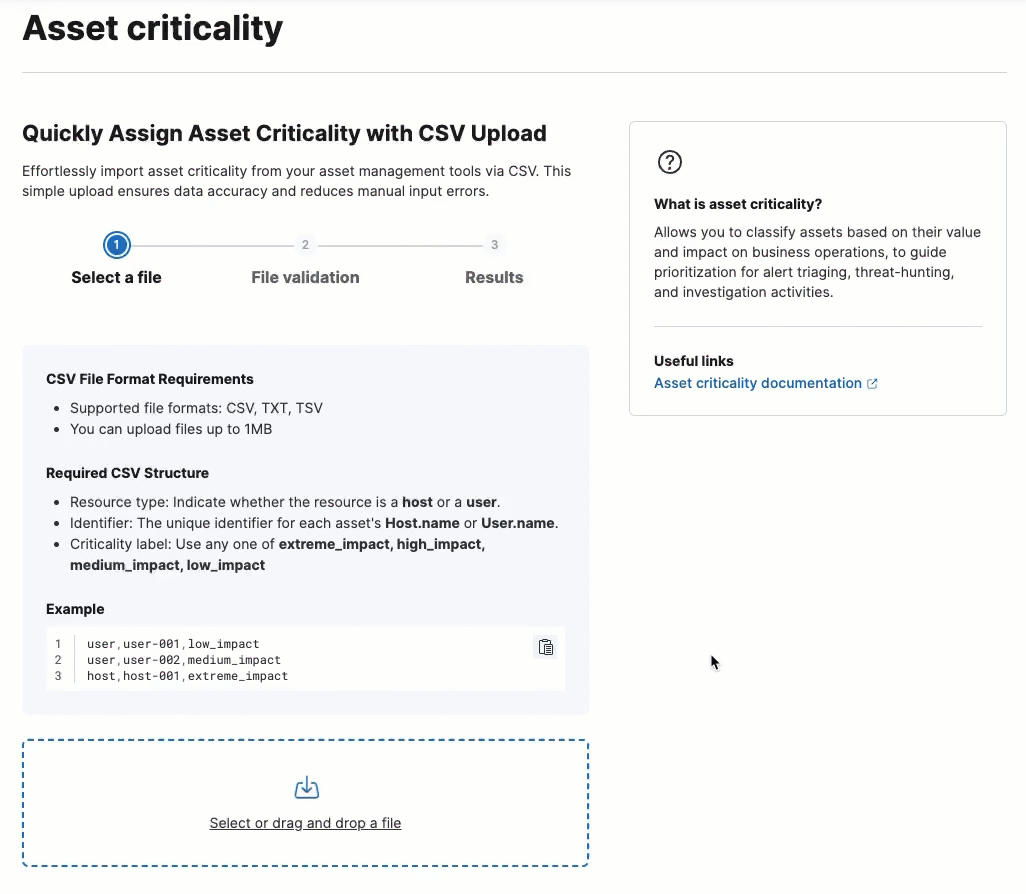Click the 'Useful links' section heading
The width and height of the screenshot is (1026, 894).
693,361
